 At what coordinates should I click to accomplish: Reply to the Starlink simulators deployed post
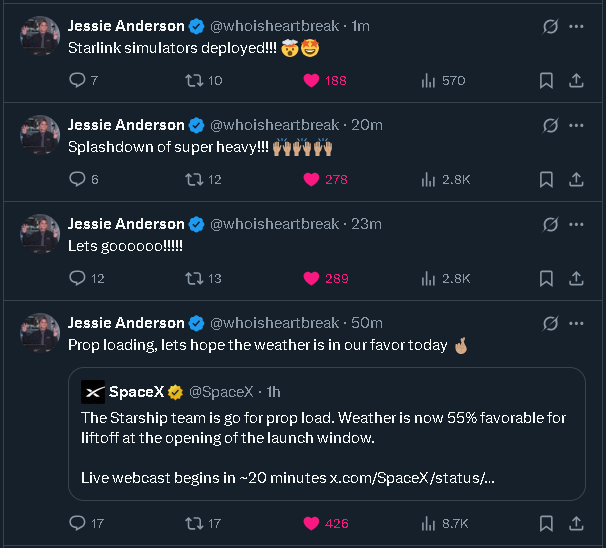(77, 80)
